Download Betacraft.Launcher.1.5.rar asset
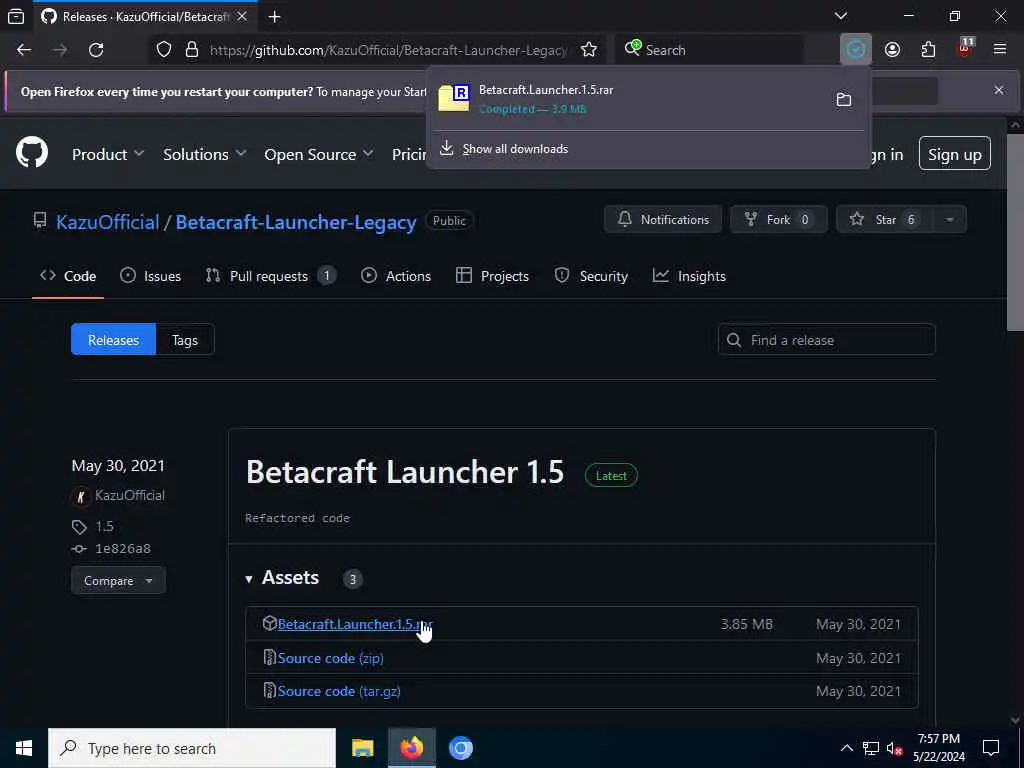Viewport: 1024px width, 768px height. click(355, 624)
